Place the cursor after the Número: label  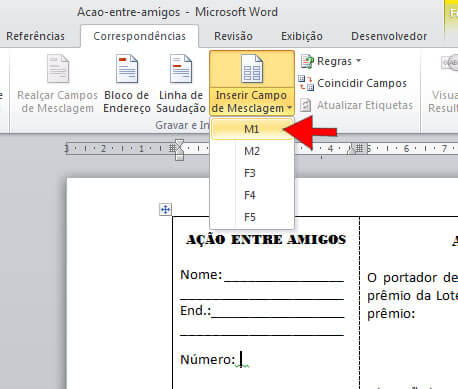pyautogui.click(x=241, y=359)
